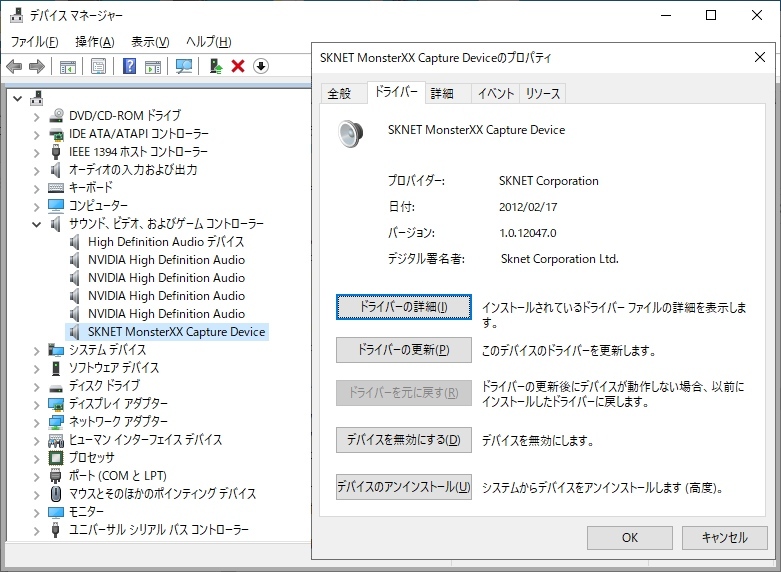This screenshot has height=572, width=781.
Task: Expand IDE ATA/ATAPI コントローラー category
Action: (x=36, y=135)
